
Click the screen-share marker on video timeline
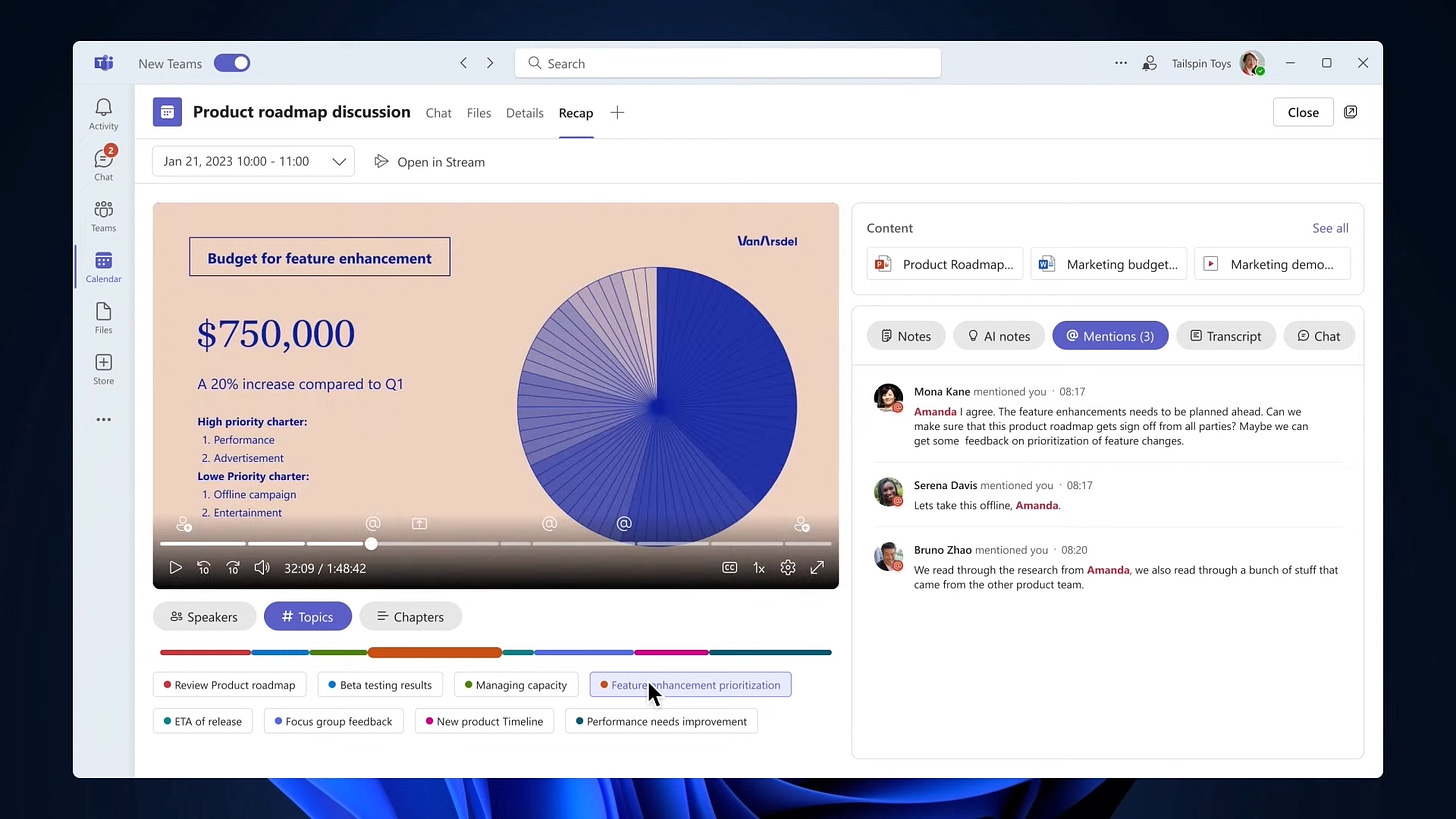(420, 524)
